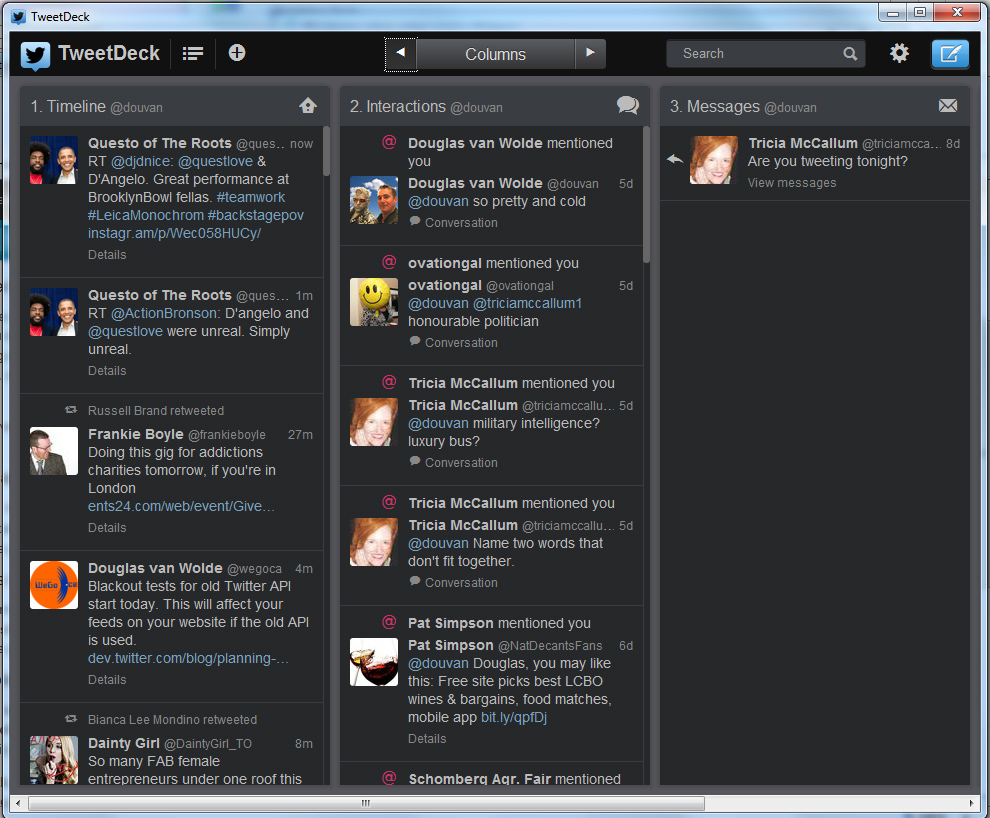
Task: Click Interactions column speech bubble icon
Action: pos(628,105)
